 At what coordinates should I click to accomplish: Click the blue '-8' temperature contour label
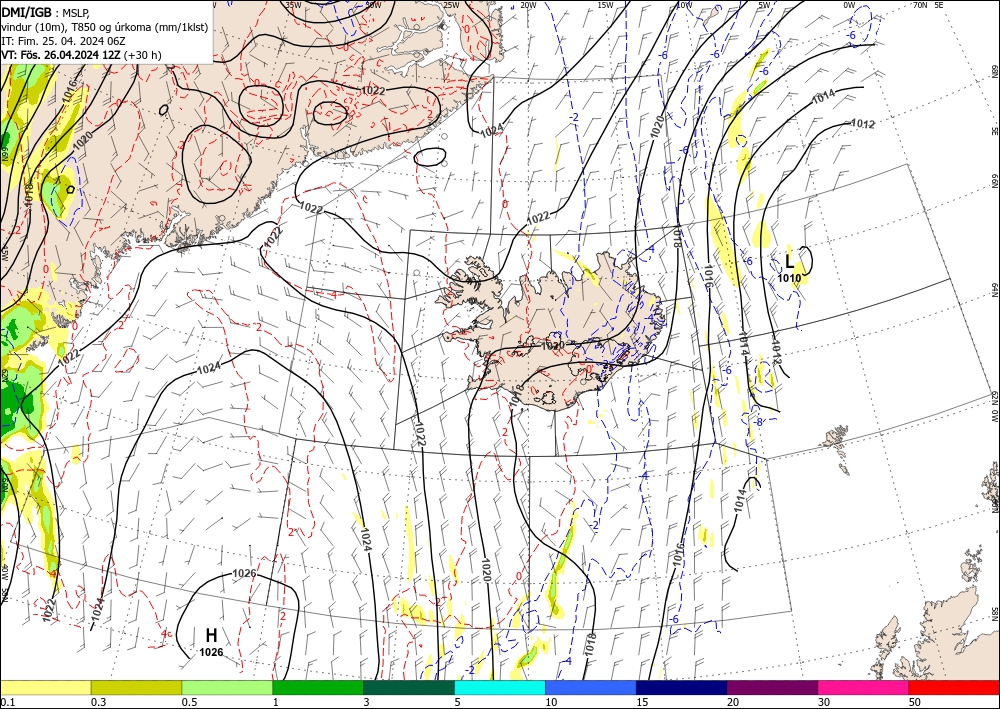click(x=758, y=422)
